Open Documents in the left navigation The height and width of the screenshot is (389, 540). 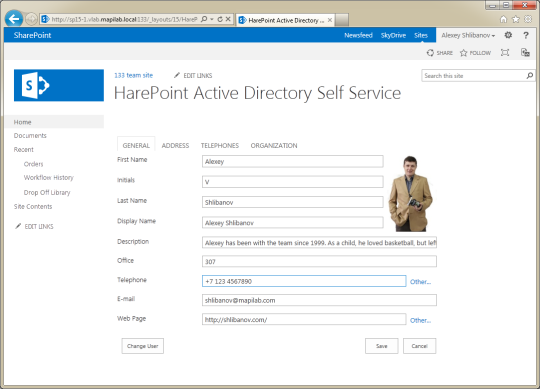30,136
